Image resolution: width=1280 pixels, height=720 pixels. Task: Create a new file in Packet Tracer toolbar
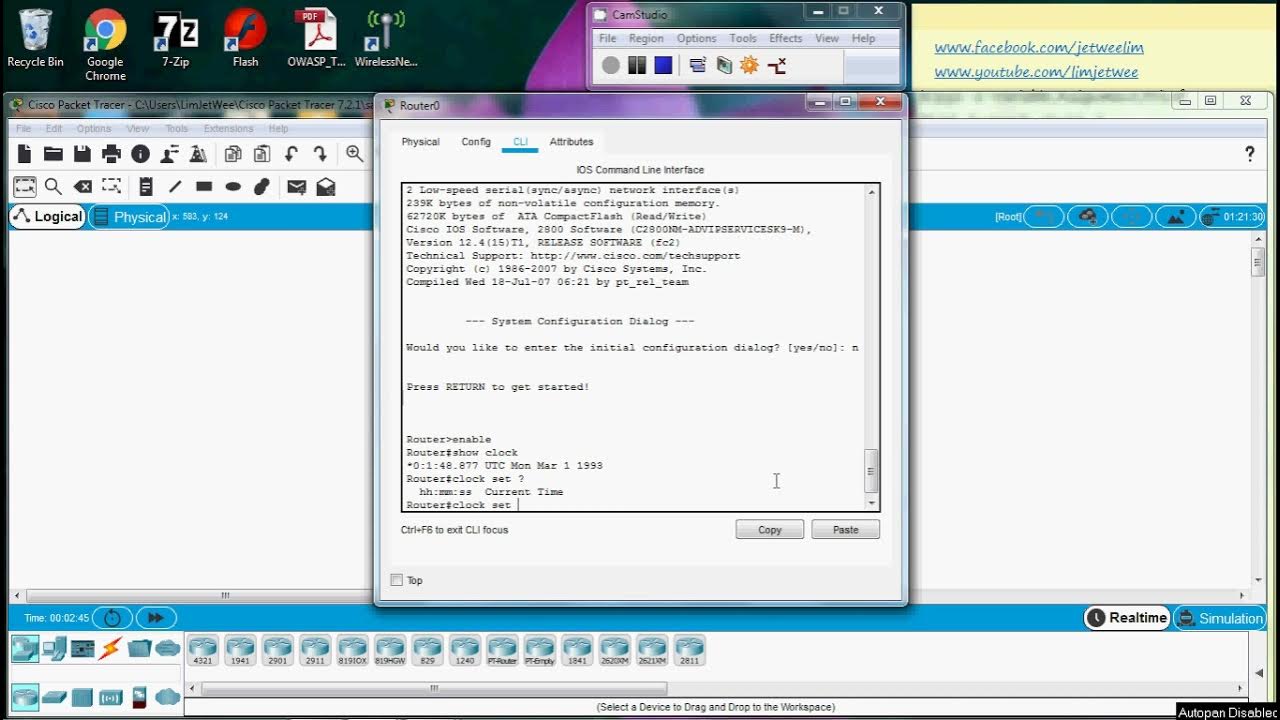[24, 154]
